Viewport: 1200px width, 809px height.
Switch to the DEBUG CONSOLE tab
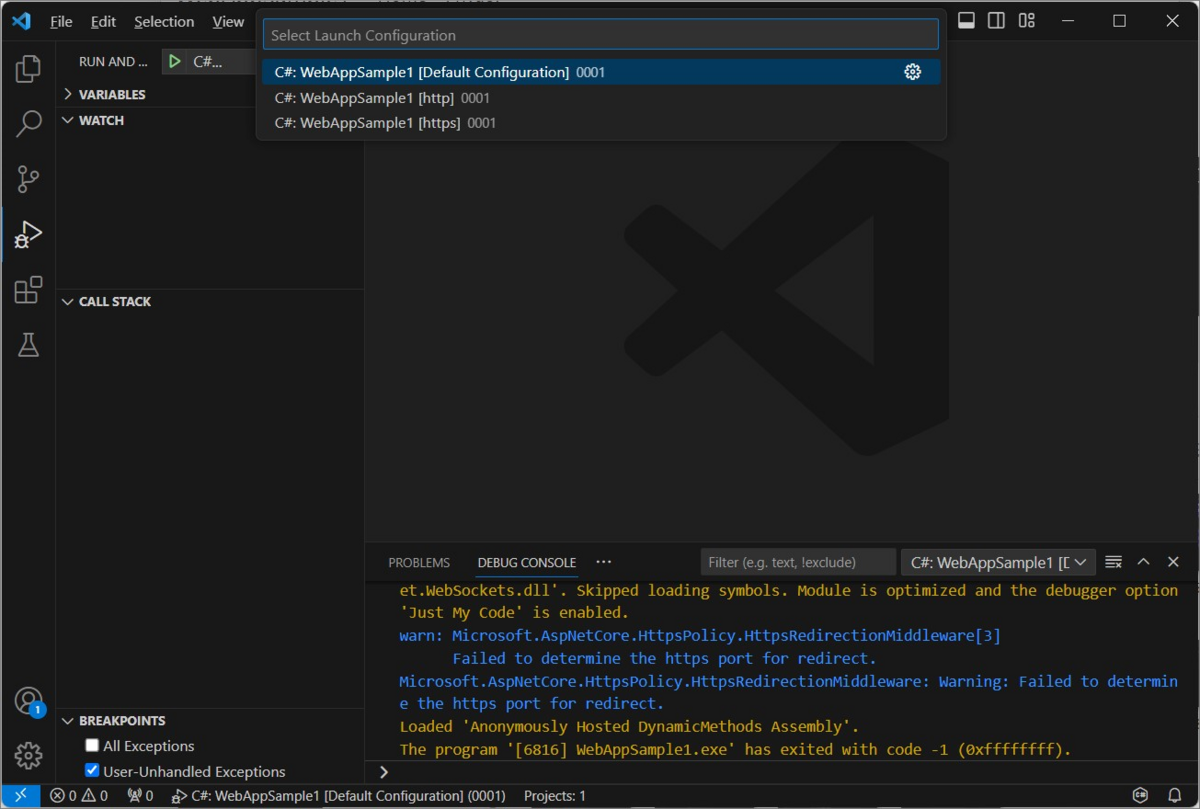click(527, 562)
